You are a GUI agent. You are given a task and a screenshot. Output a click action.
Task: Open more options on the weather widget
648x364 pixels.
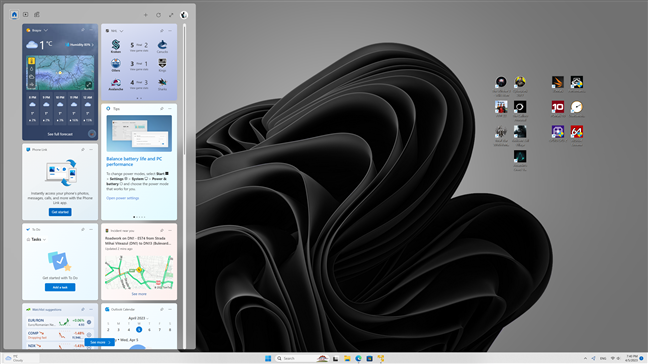pos(91,30)
